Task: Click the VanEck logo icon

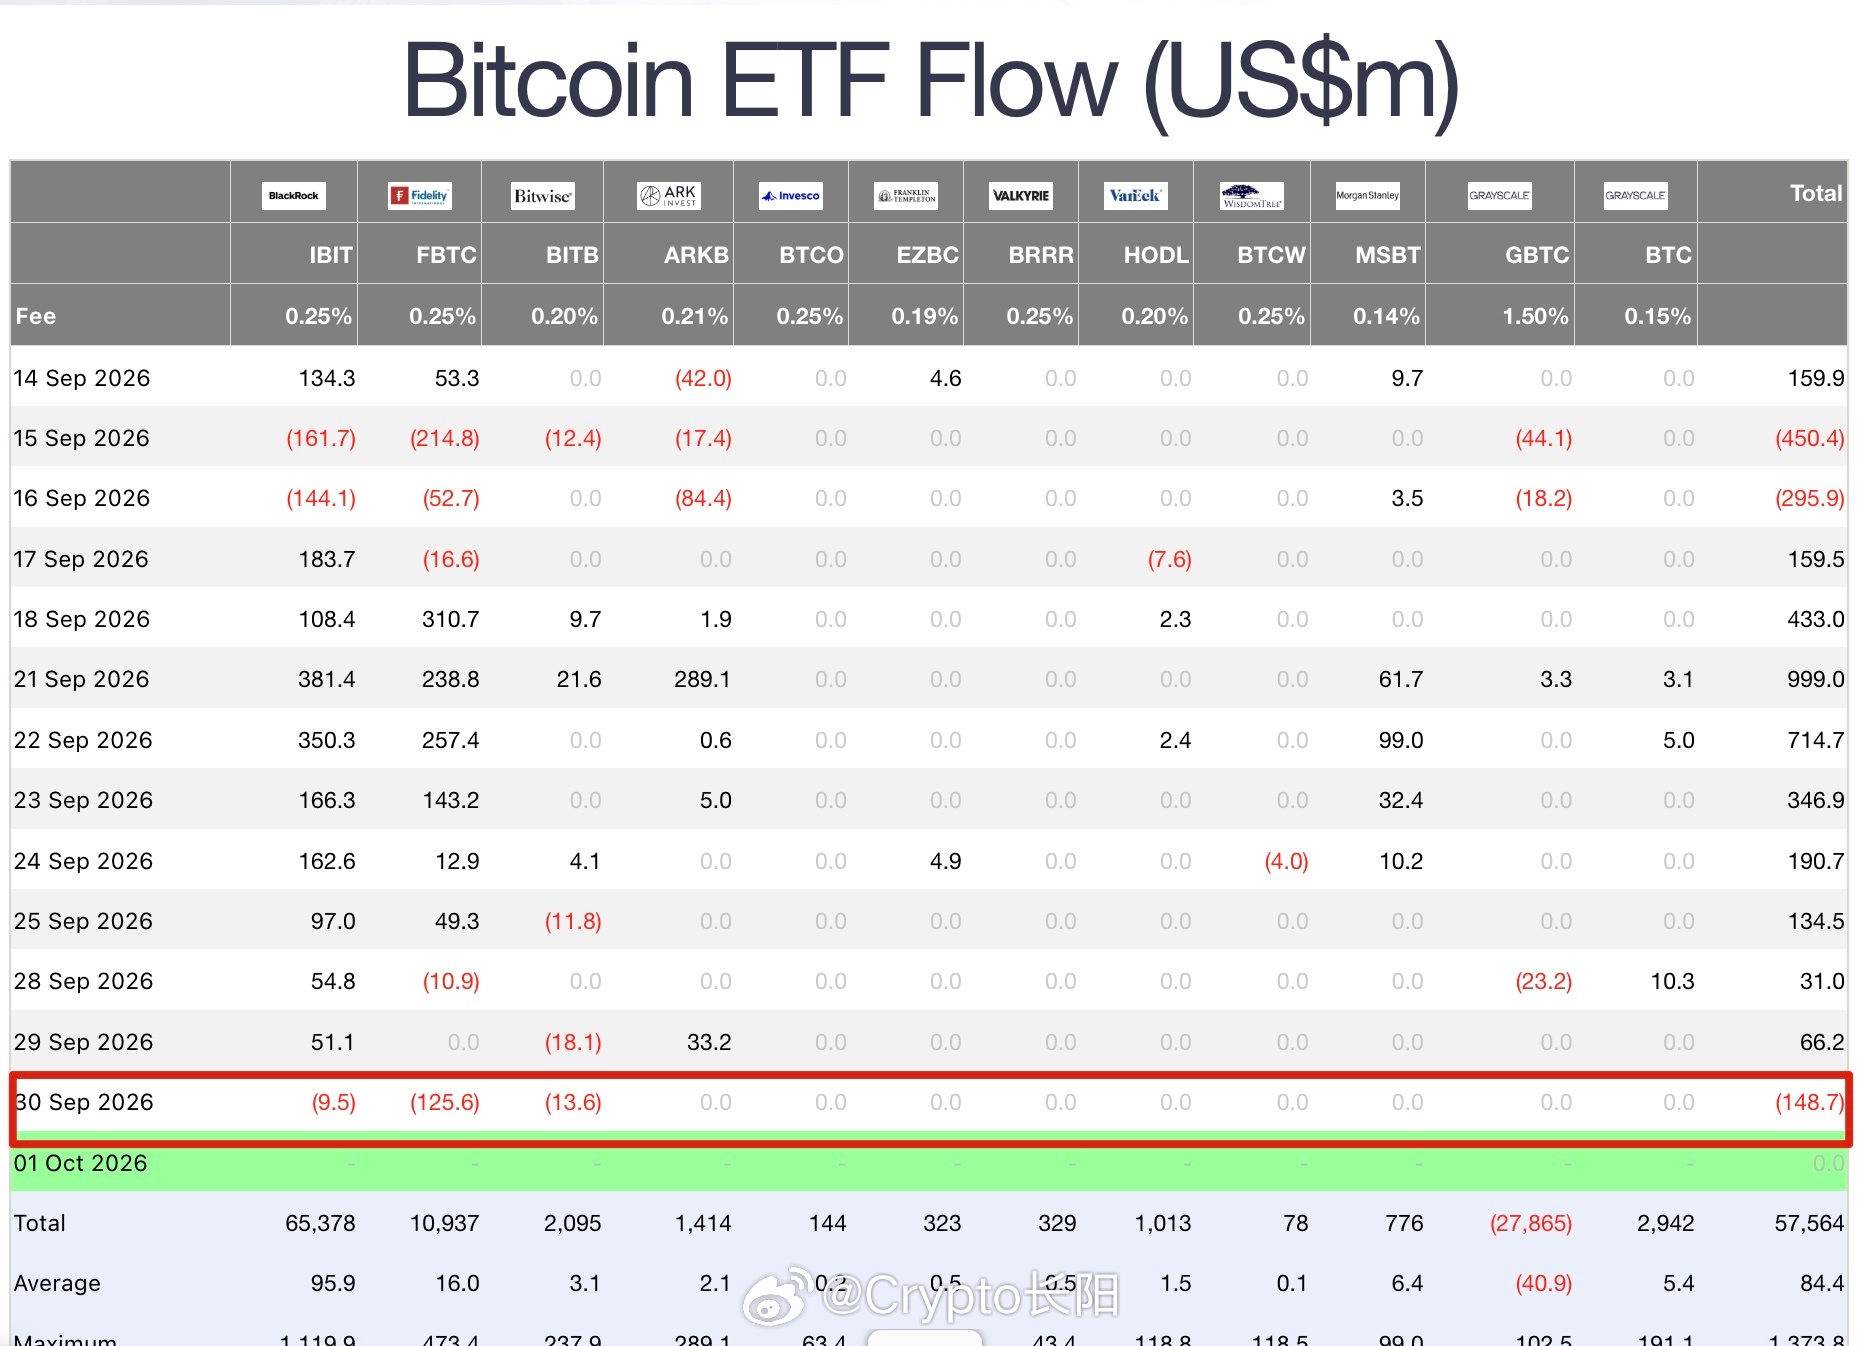Action: [1136, 195]
